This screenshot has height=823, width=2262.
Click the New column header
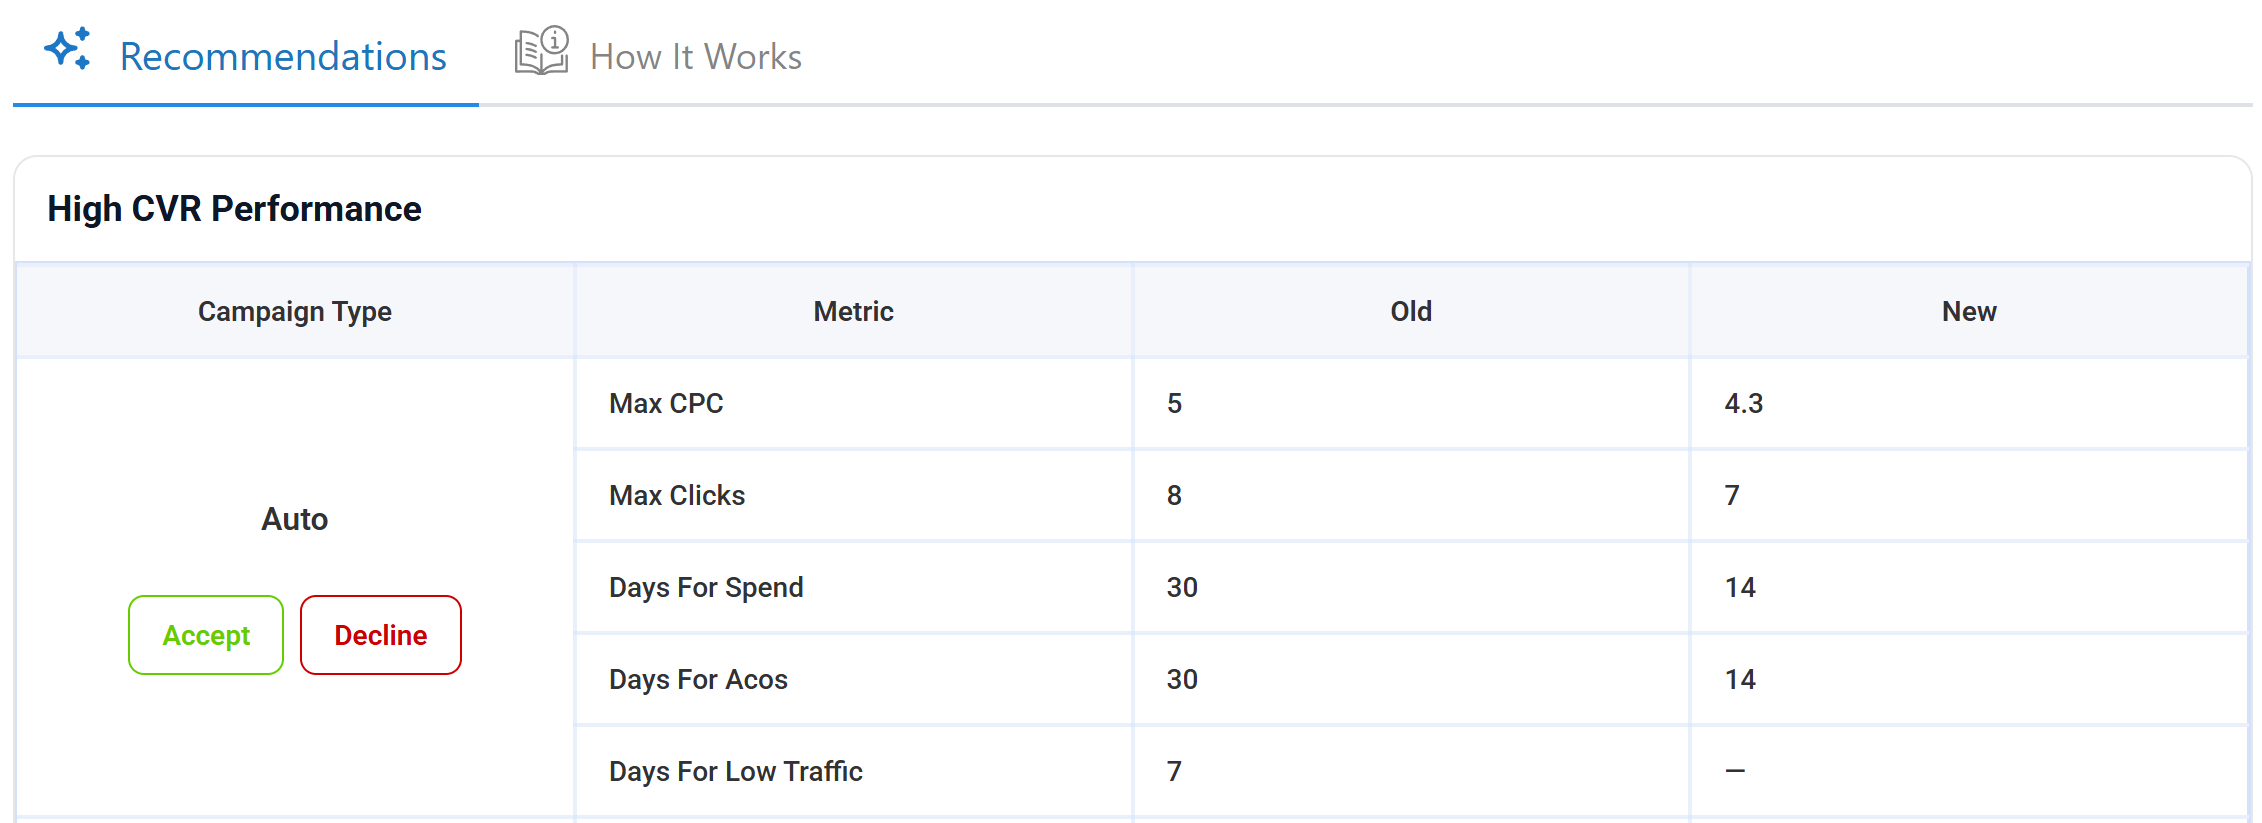pyautogui.click(x=1968, y=311)
